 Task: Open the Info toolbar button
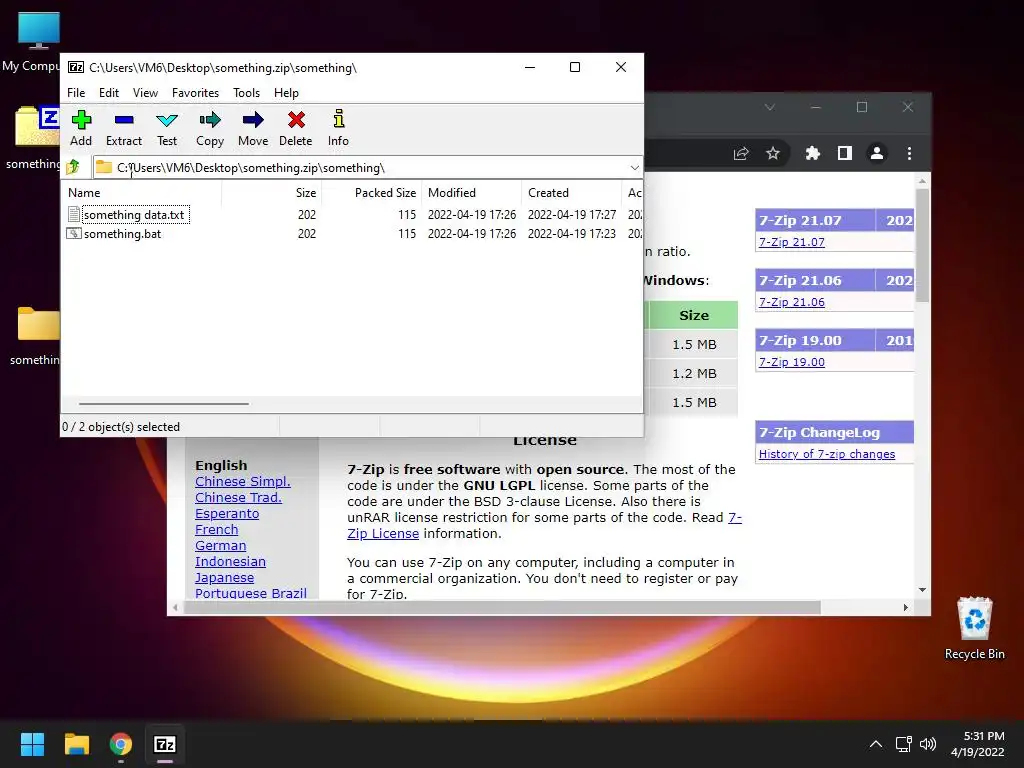click(338, 128)
